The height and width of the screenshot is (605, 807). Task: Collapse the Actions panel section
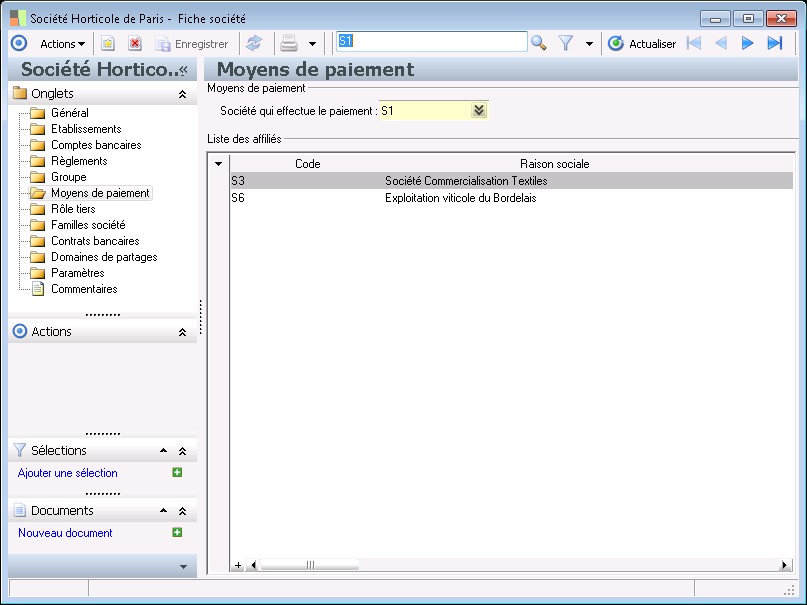click(182, 332)
